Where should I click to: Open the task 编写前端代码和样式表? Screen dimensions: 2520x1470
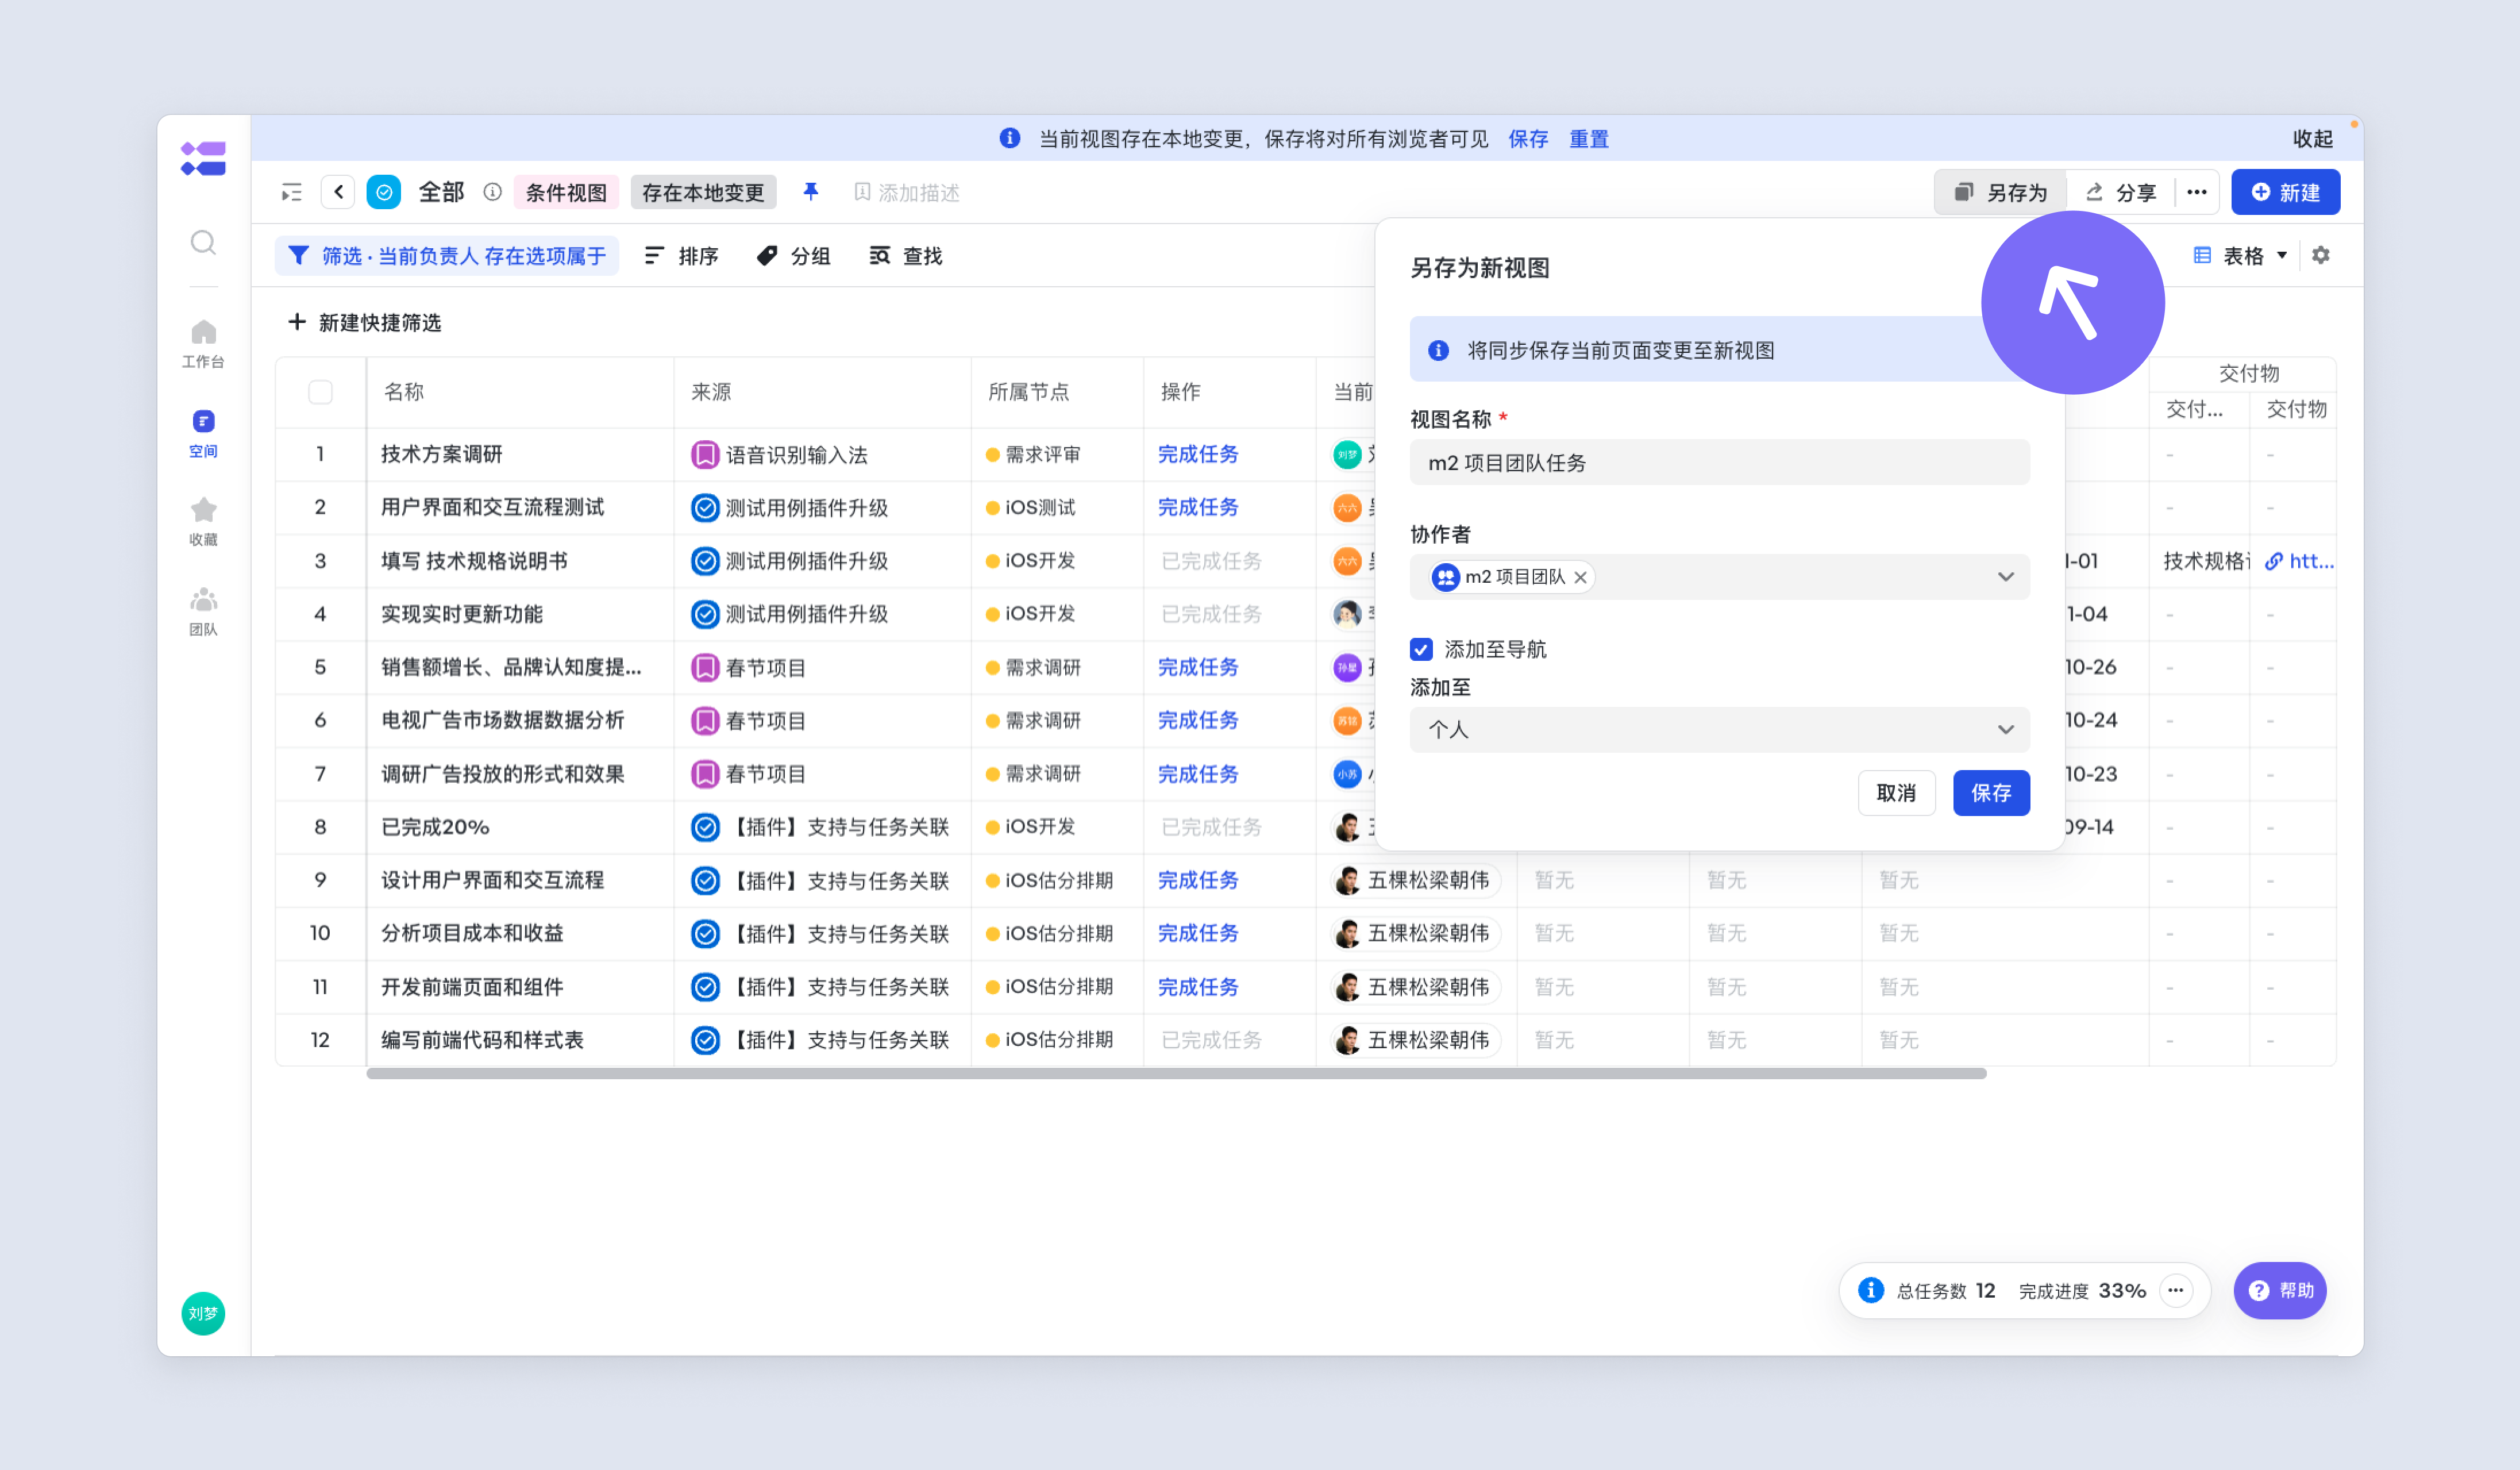[x=482, y=1040]
